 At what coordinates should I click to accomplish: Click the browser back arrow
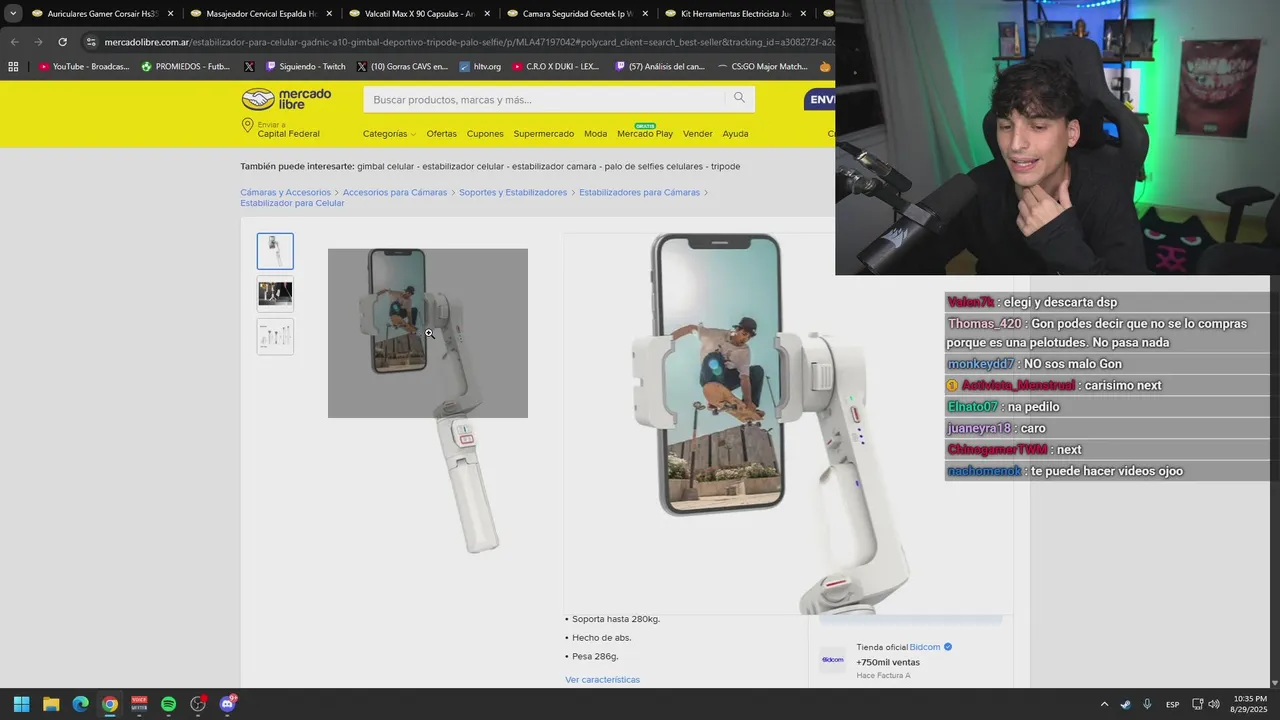coord(14,42)
